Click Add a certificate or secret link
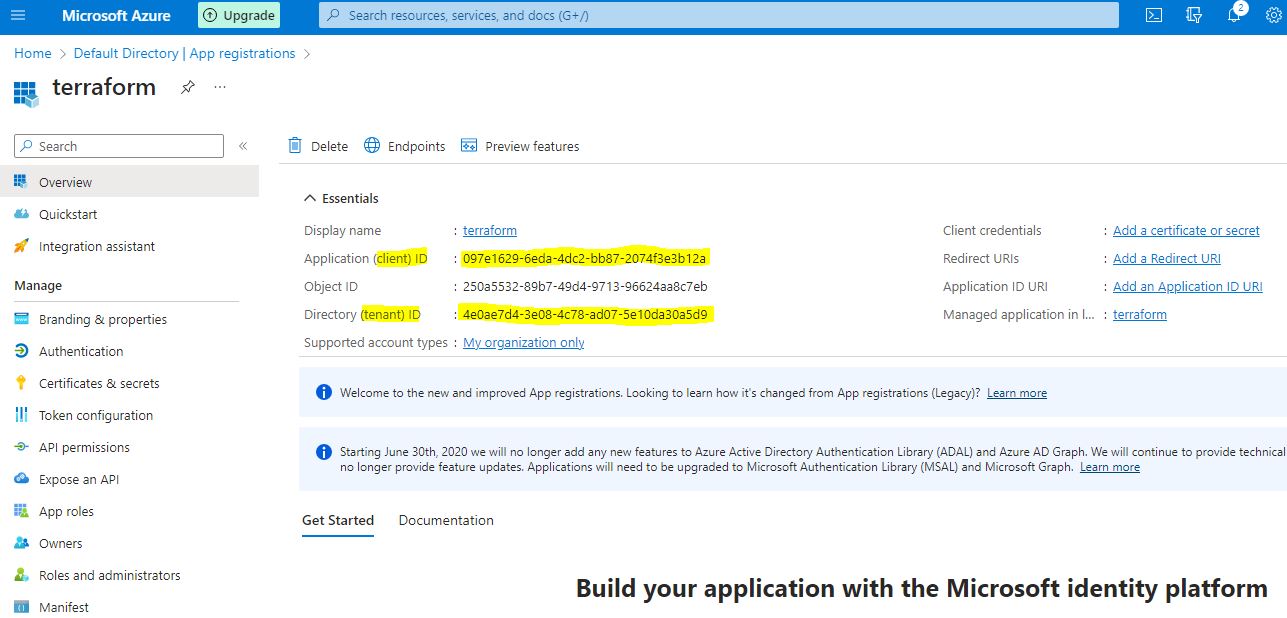The height and width of the screenshot is (618, 1287). [1186, 230]
